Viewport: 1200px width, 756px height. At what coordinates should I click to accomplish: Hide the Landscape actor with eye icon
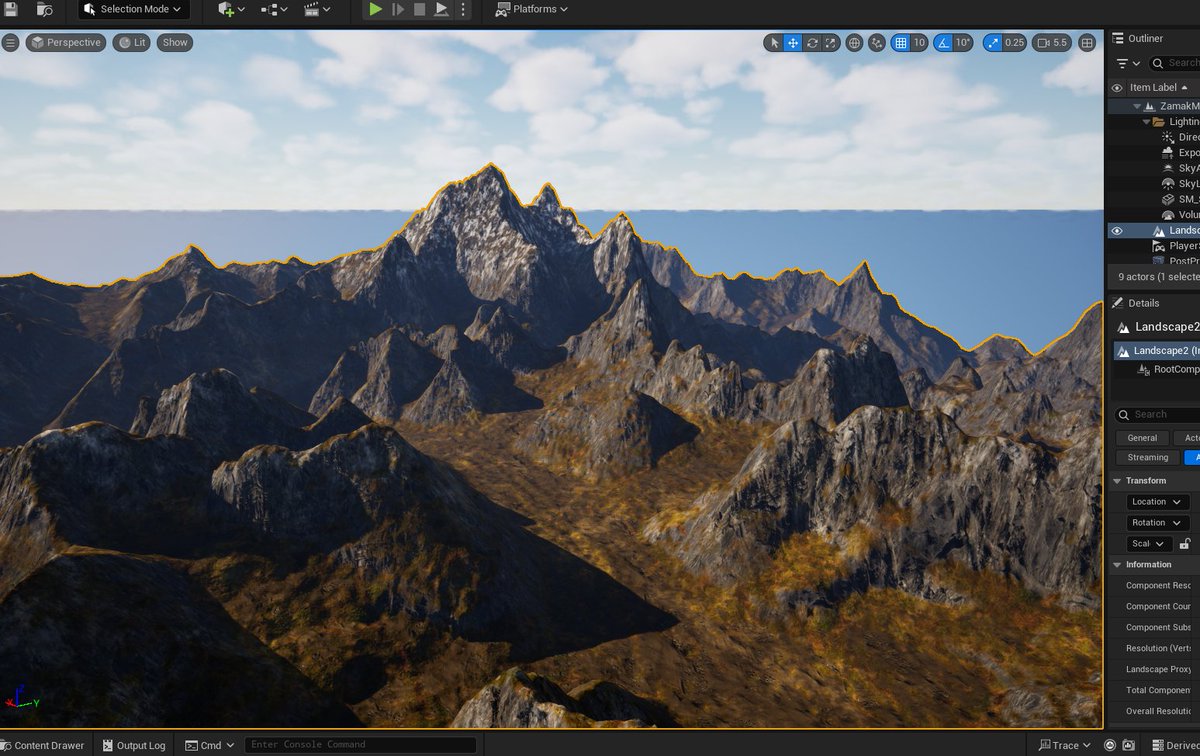tap(1117, 230)
